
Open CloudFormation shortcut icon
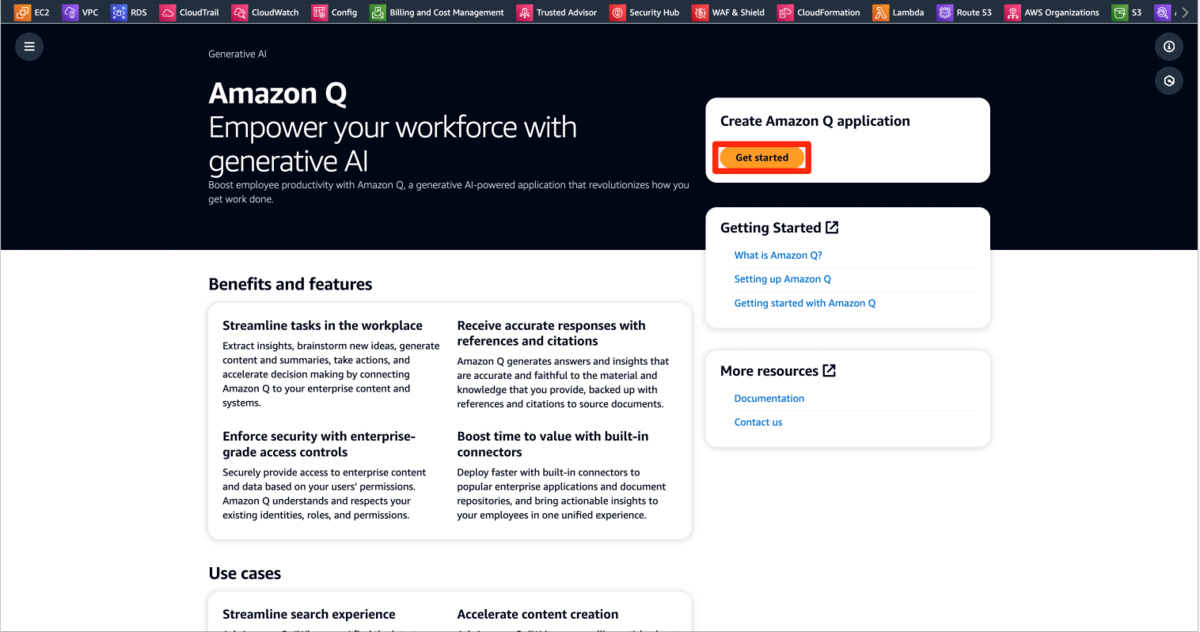[x=785, y=13]
